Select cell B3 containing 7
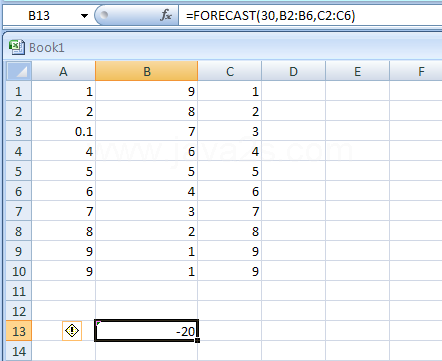442x361 pixels. [x=147, y=131]
